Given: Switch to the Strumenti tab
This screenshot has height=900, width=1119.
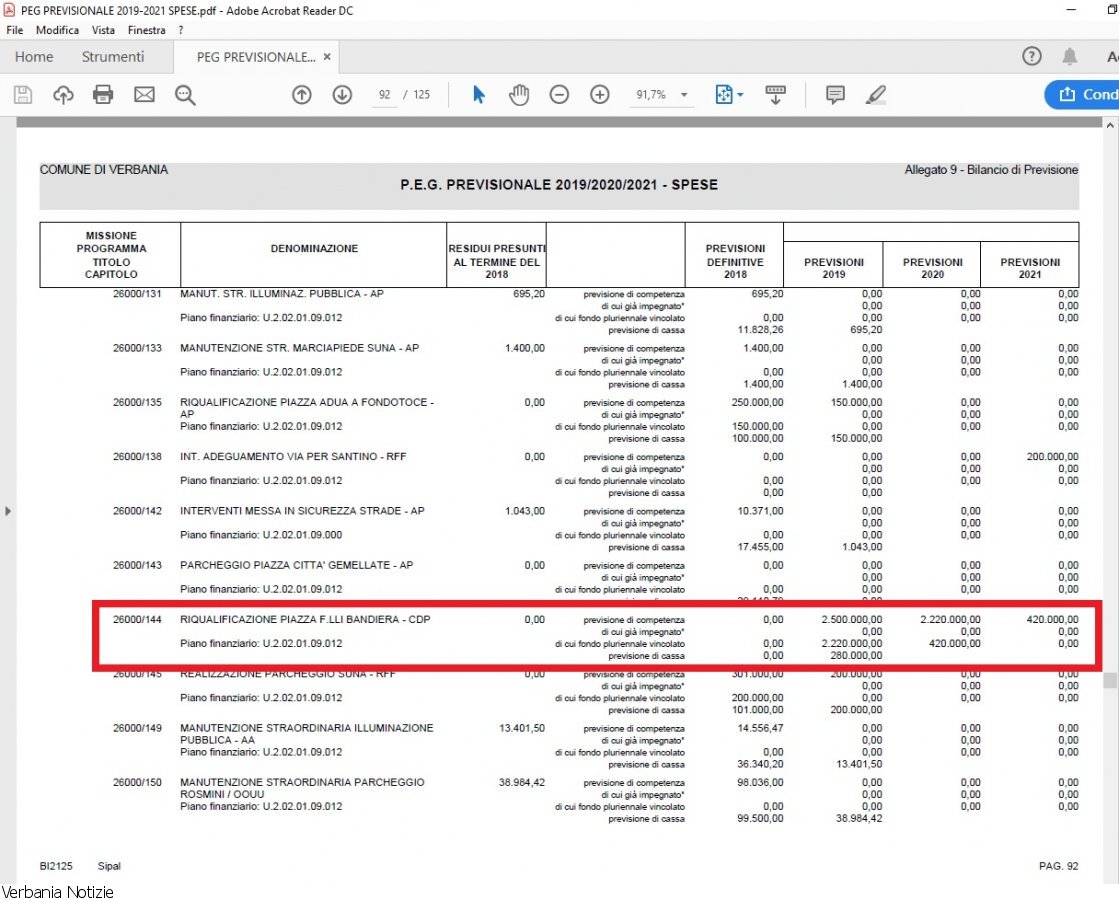Looking at the screenshot, I should pos(113,57).
